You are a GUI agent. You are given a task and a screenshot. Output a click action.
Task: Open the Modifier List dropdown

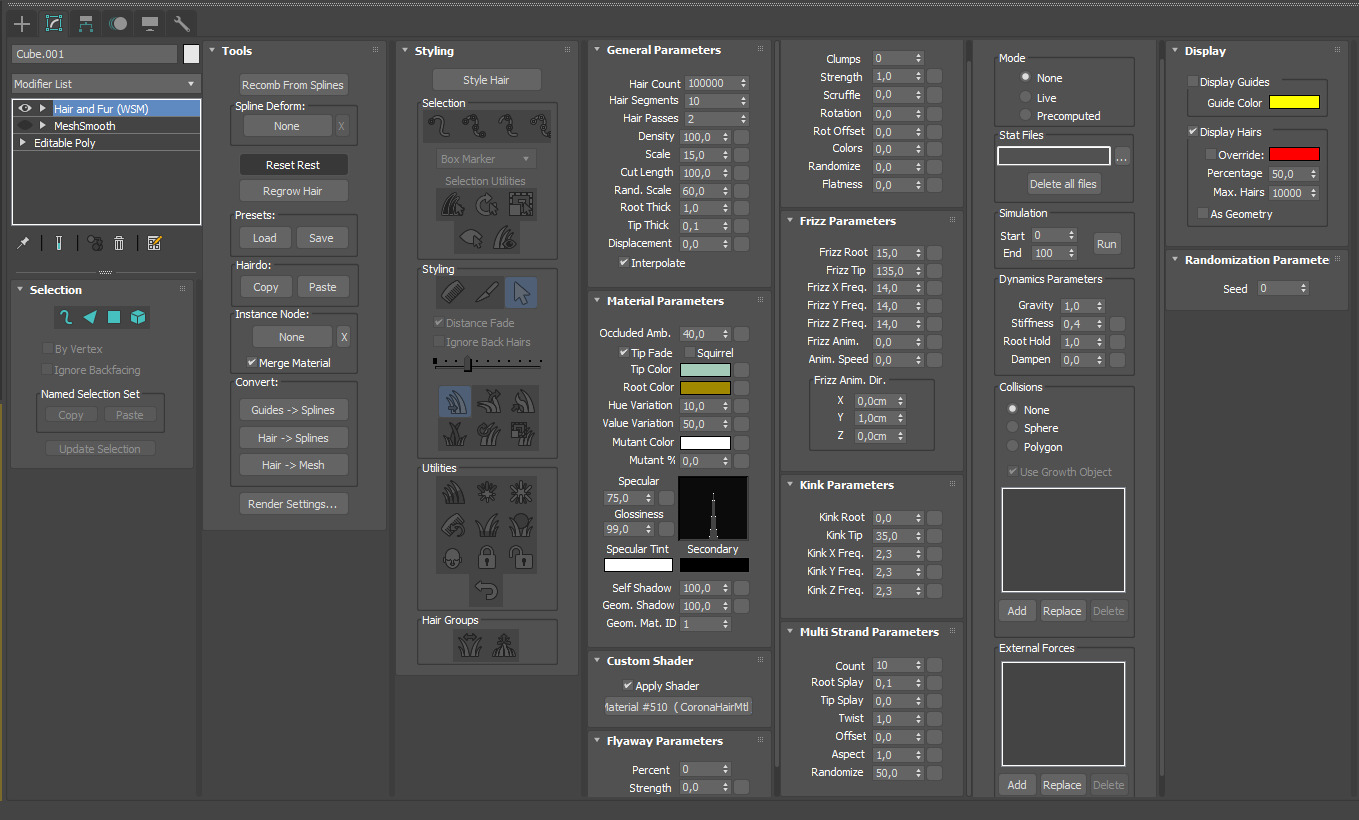[106, 84]
